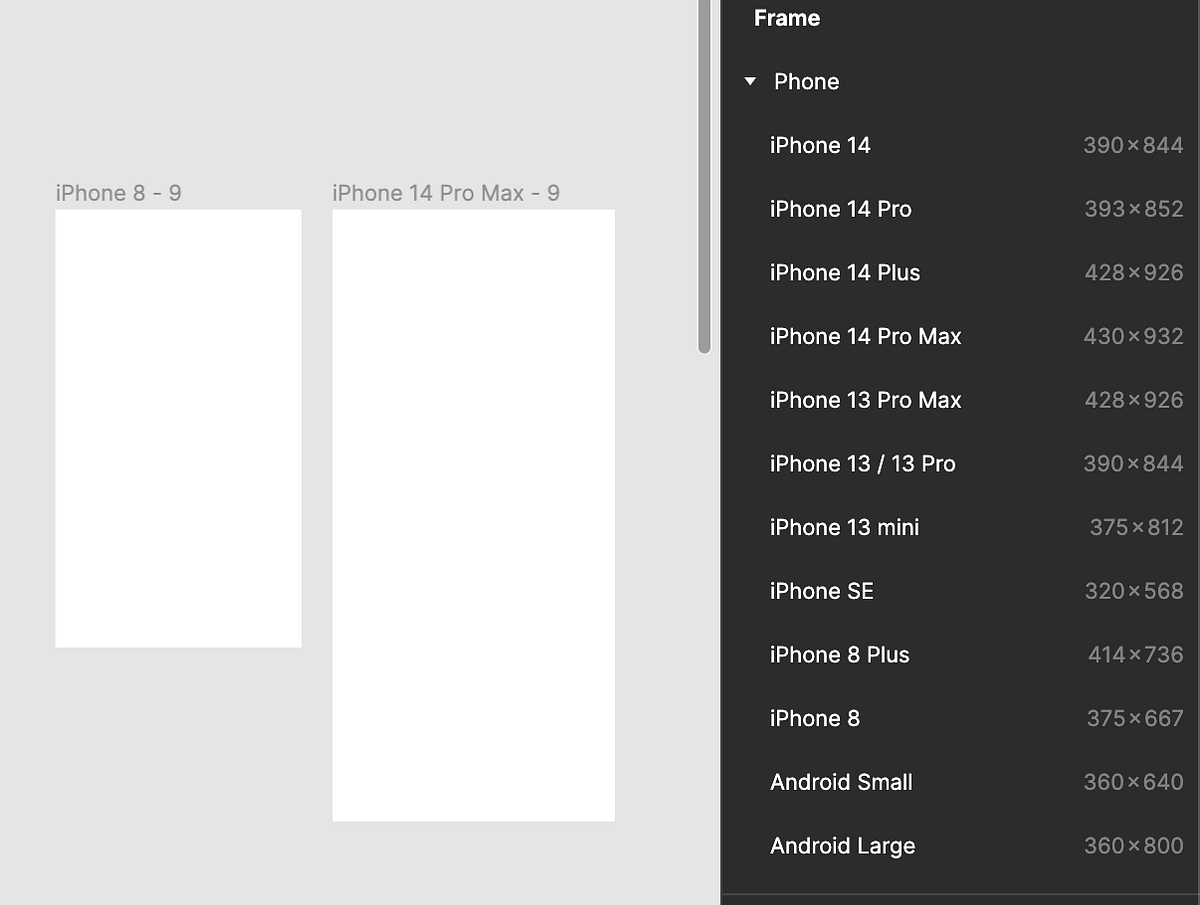Select the iPhone 8 - 9 frame label

point(118,193)
